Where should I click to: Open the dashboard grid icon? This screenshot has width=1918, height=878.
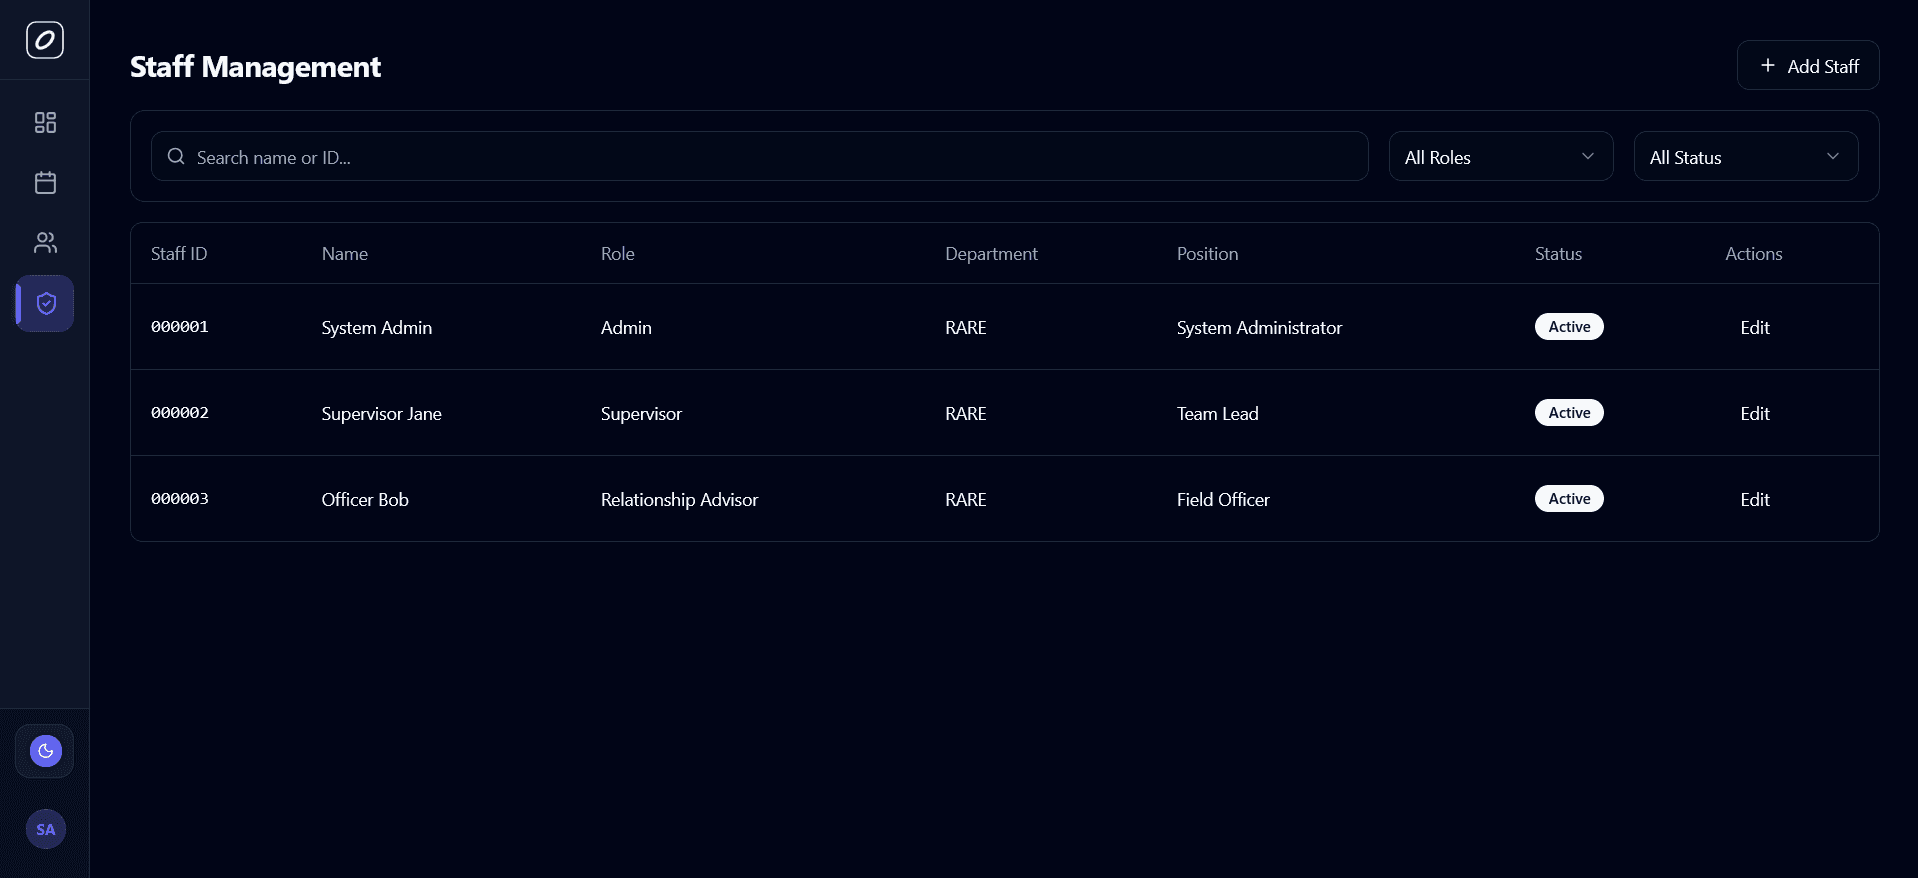pyautogui.click(x=45, y=123)
